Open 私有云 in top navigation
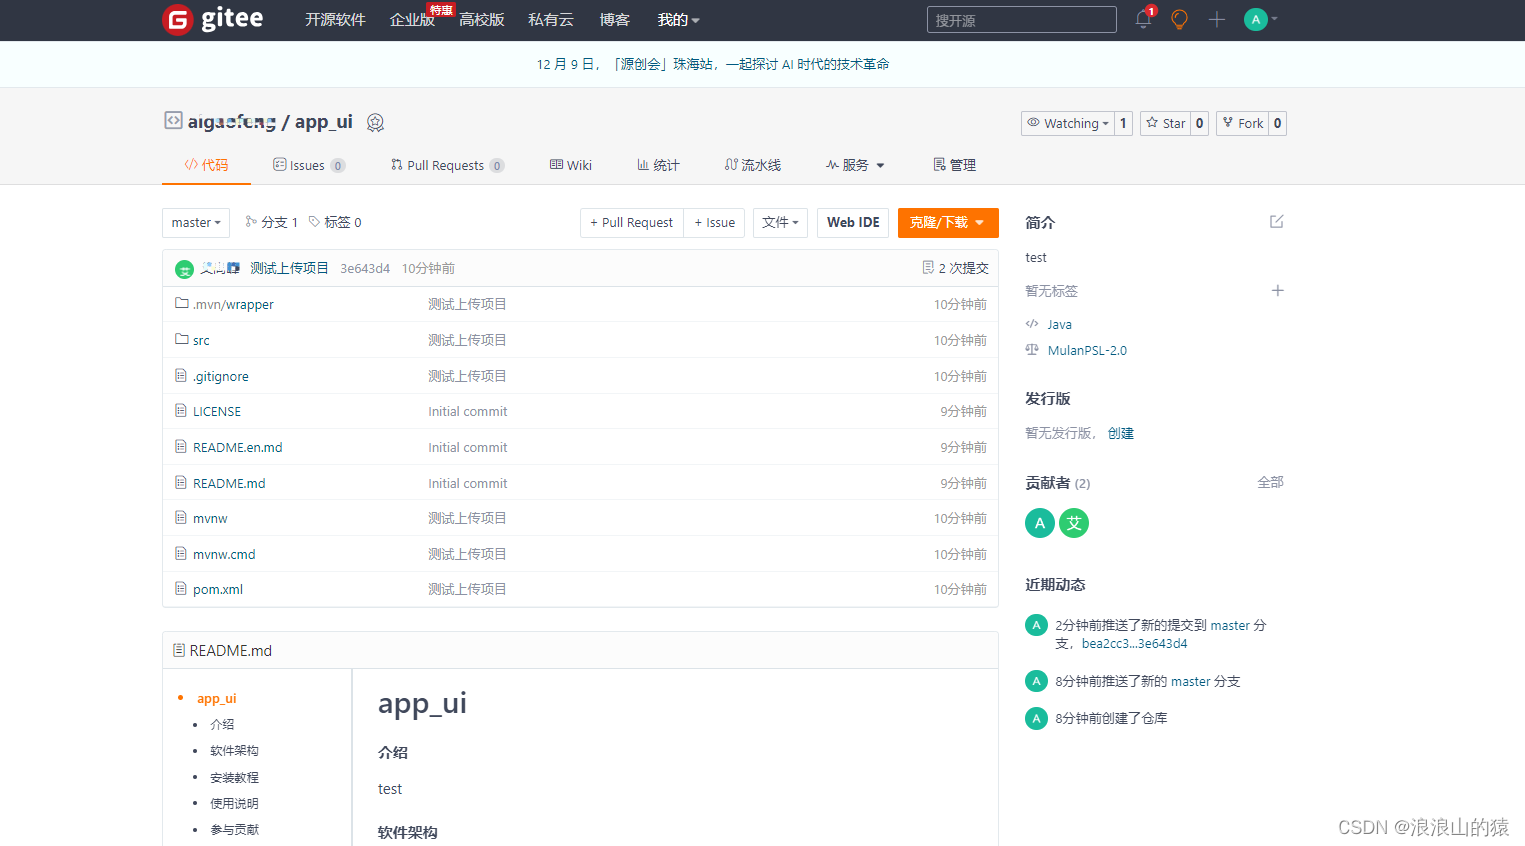This screenshot has width=1525, height=846. (551, 20)
